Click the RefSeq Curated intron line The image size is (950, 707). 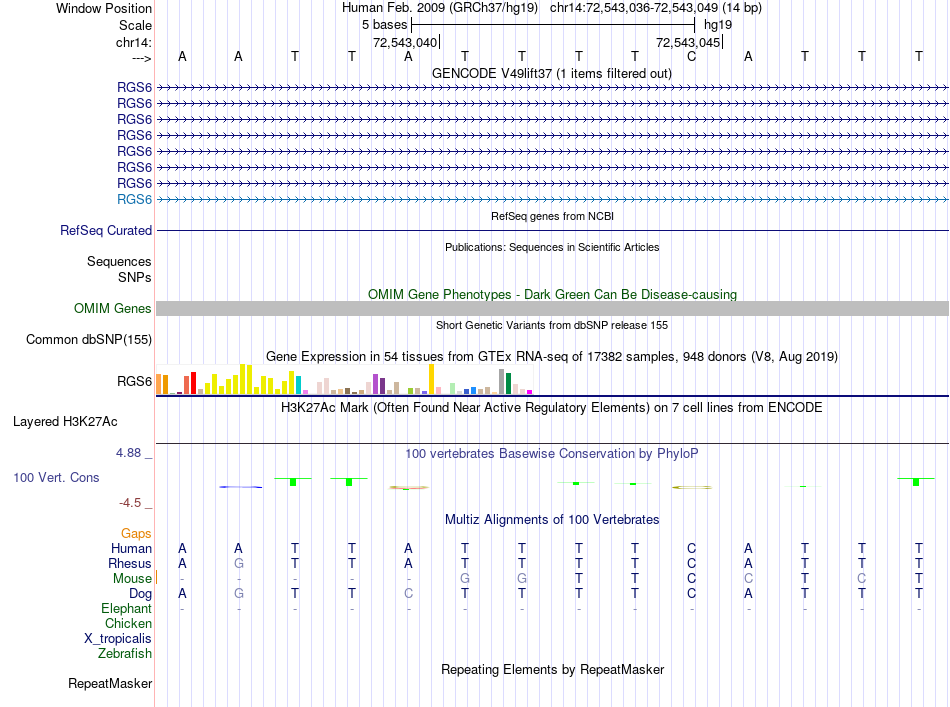(552, 230)
